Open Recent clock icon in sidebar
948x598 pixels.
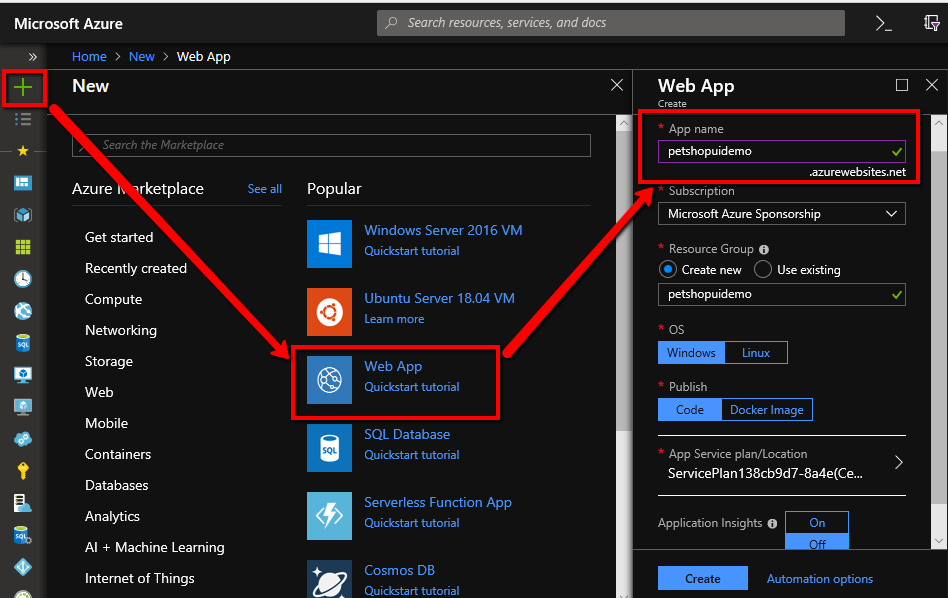point(23,279)
